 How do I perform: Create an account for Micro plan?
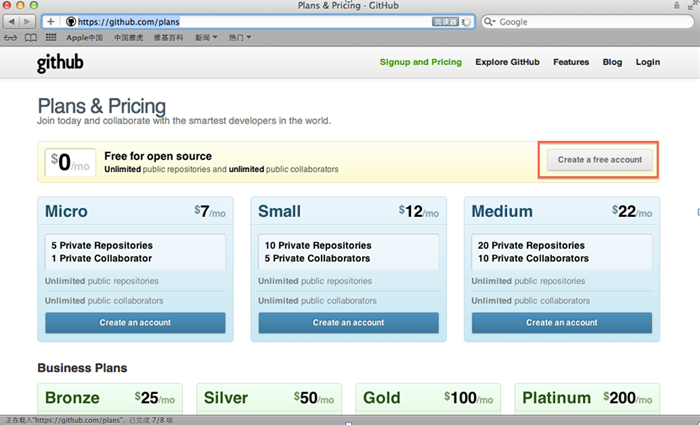tap(135, 322)
